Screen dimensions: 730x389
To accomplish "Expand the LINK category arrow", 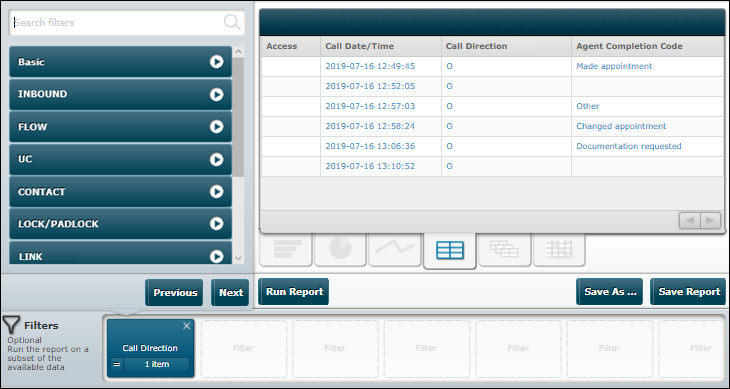I will [x=216, y=256].
